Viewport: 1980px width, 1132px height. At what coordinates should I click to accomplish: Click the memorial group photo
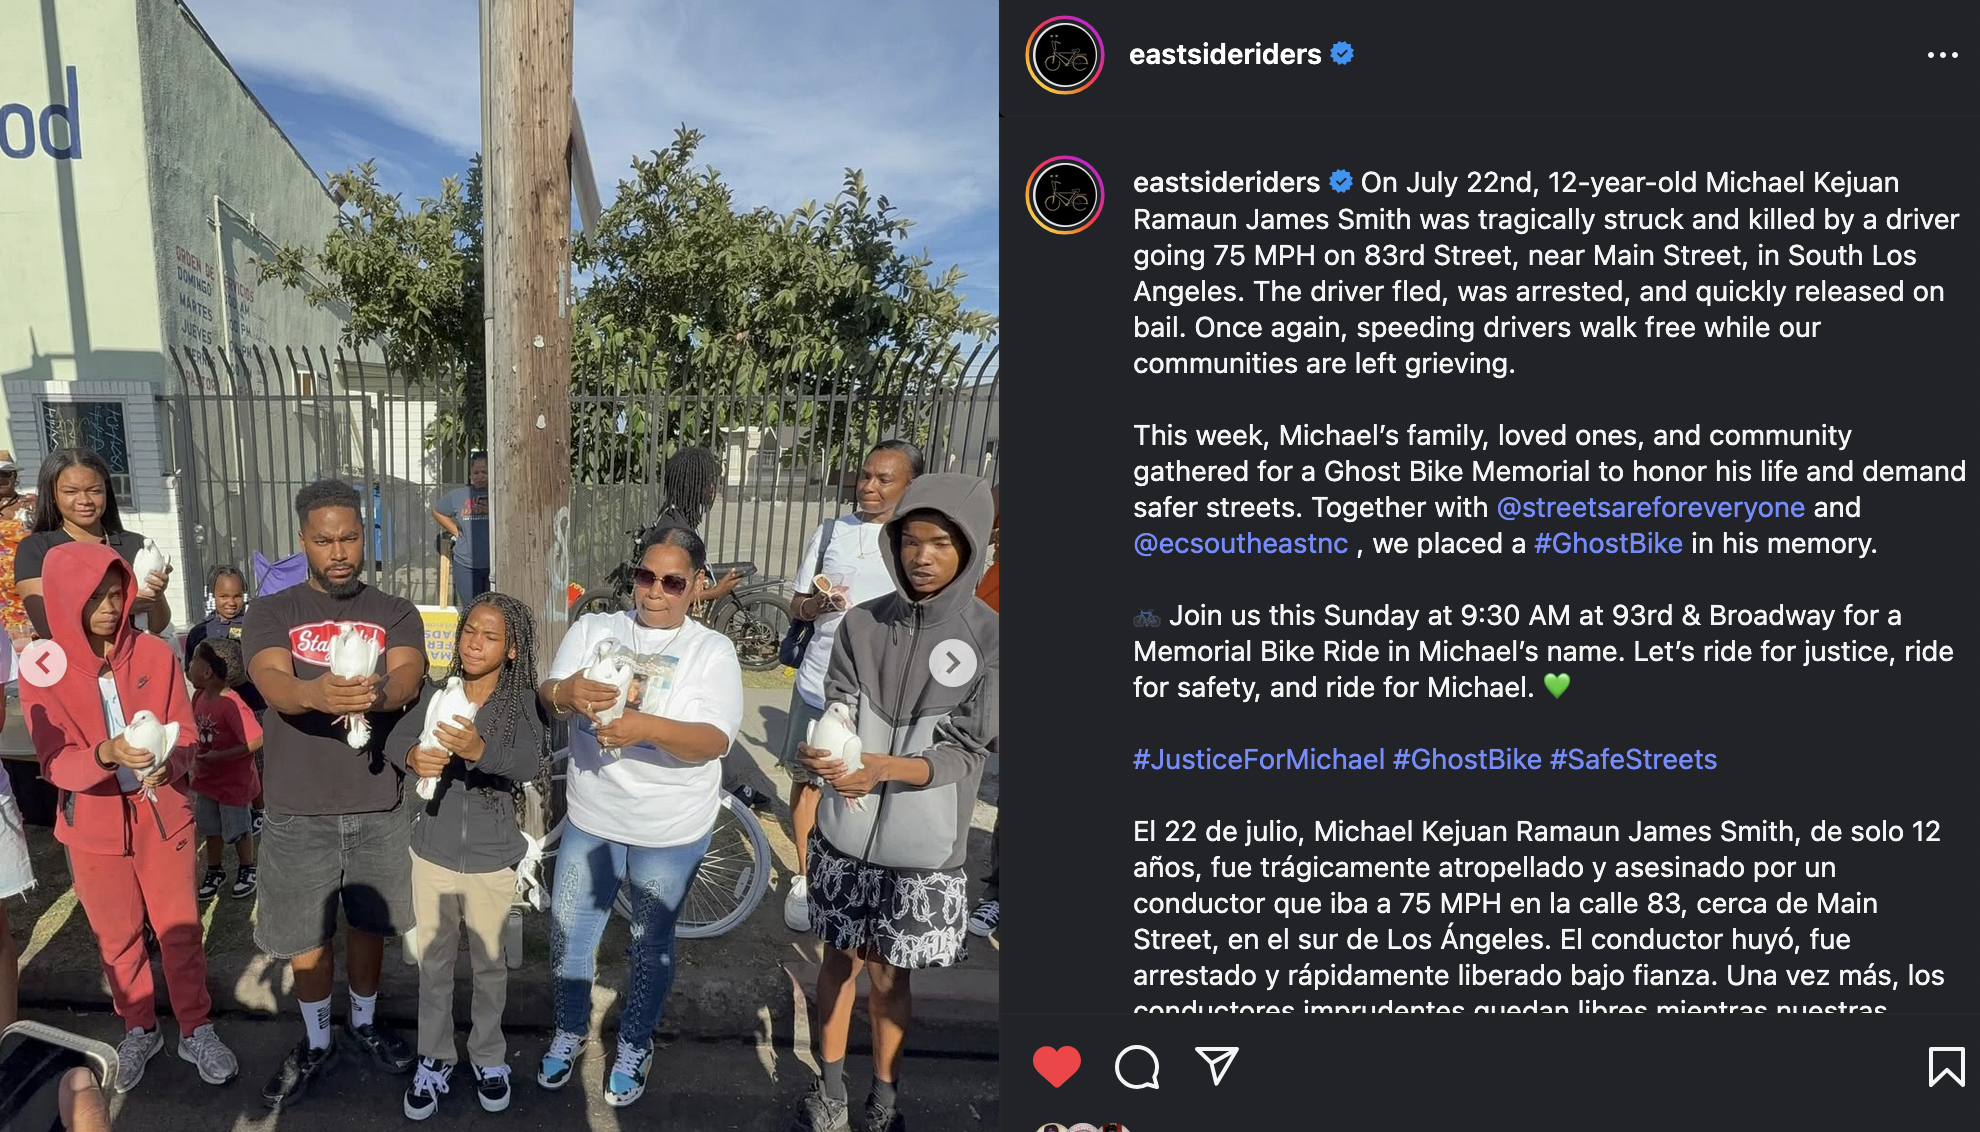pyautogui.click(x=499, y=566)
